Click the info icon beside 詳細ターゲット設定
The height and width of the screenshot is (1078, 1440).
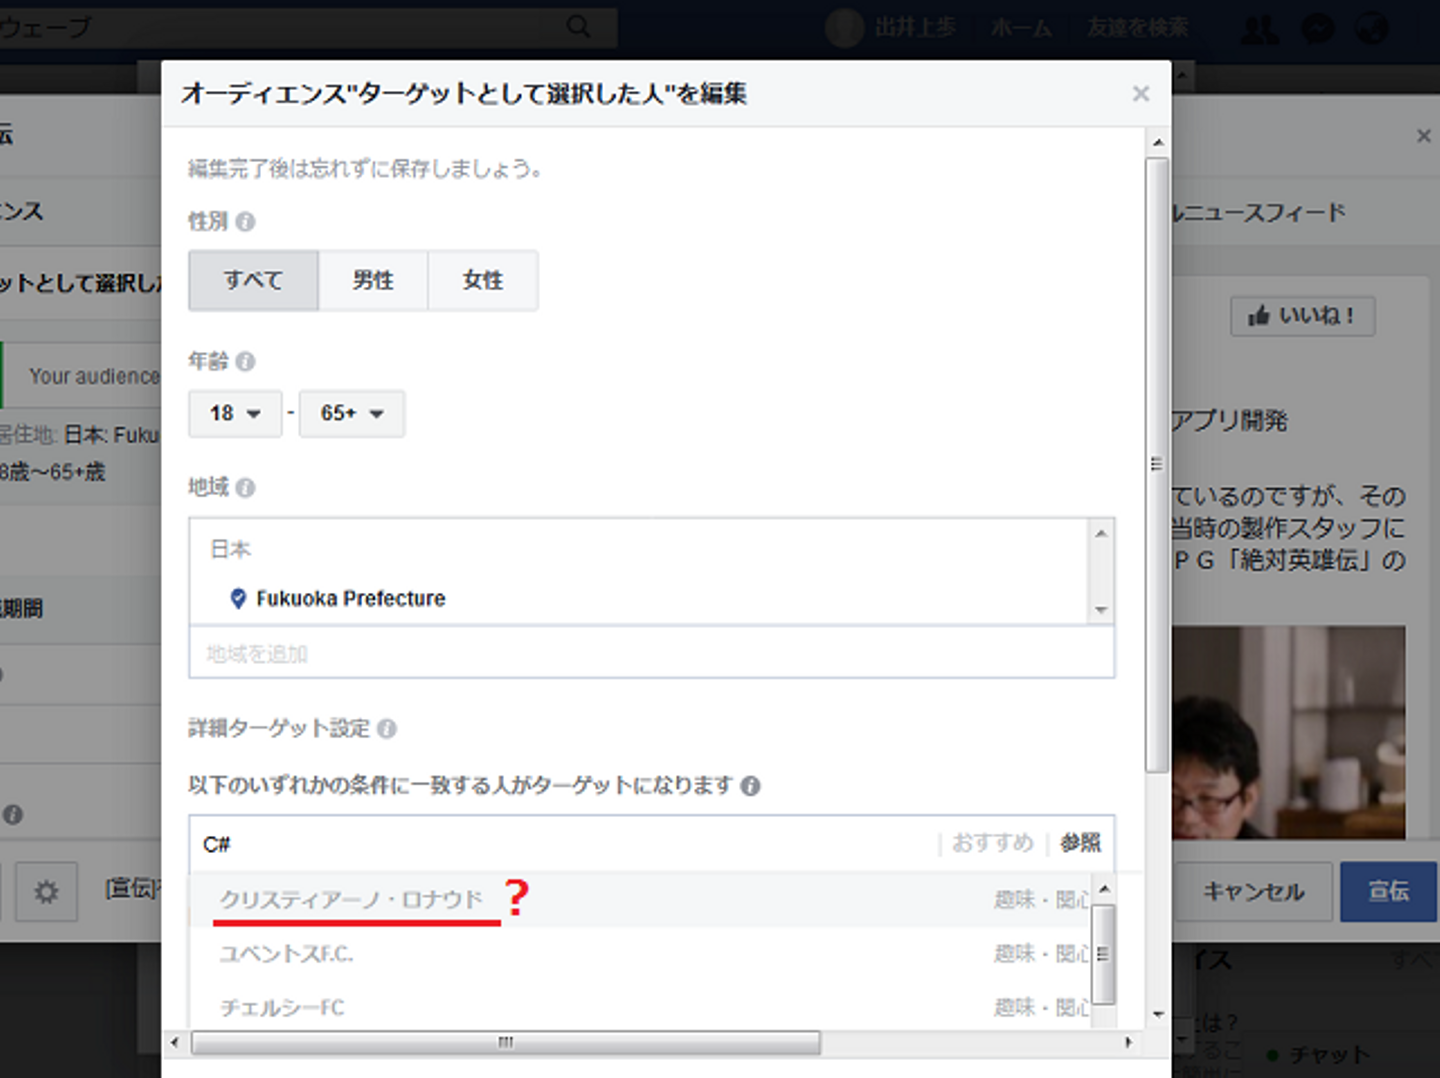(x=387, y=729)
